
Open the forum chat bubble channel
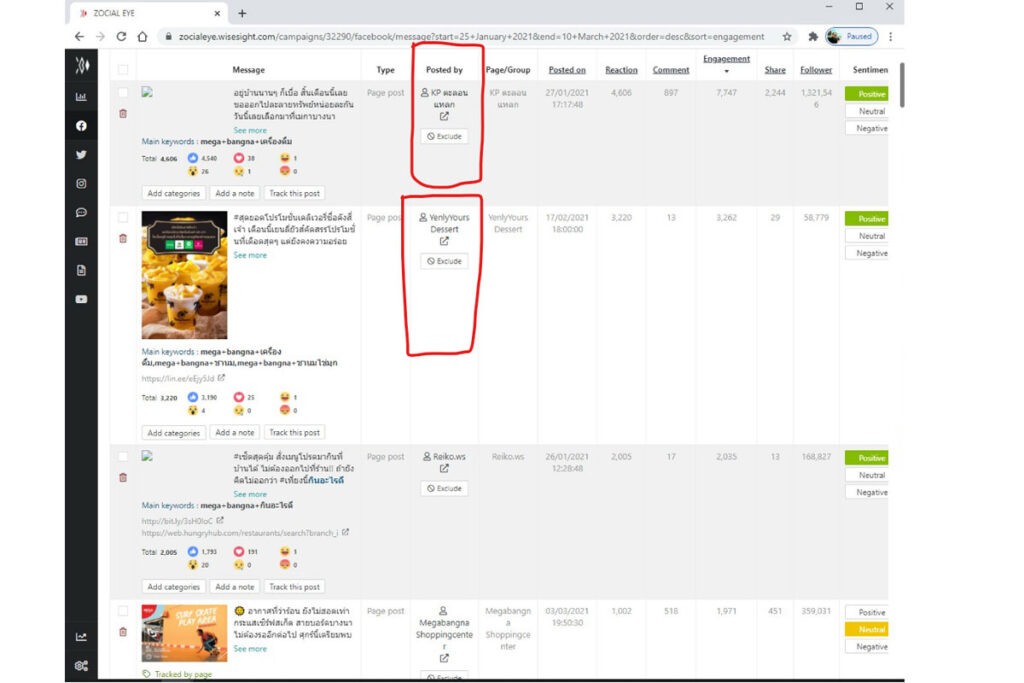point(81,212)
